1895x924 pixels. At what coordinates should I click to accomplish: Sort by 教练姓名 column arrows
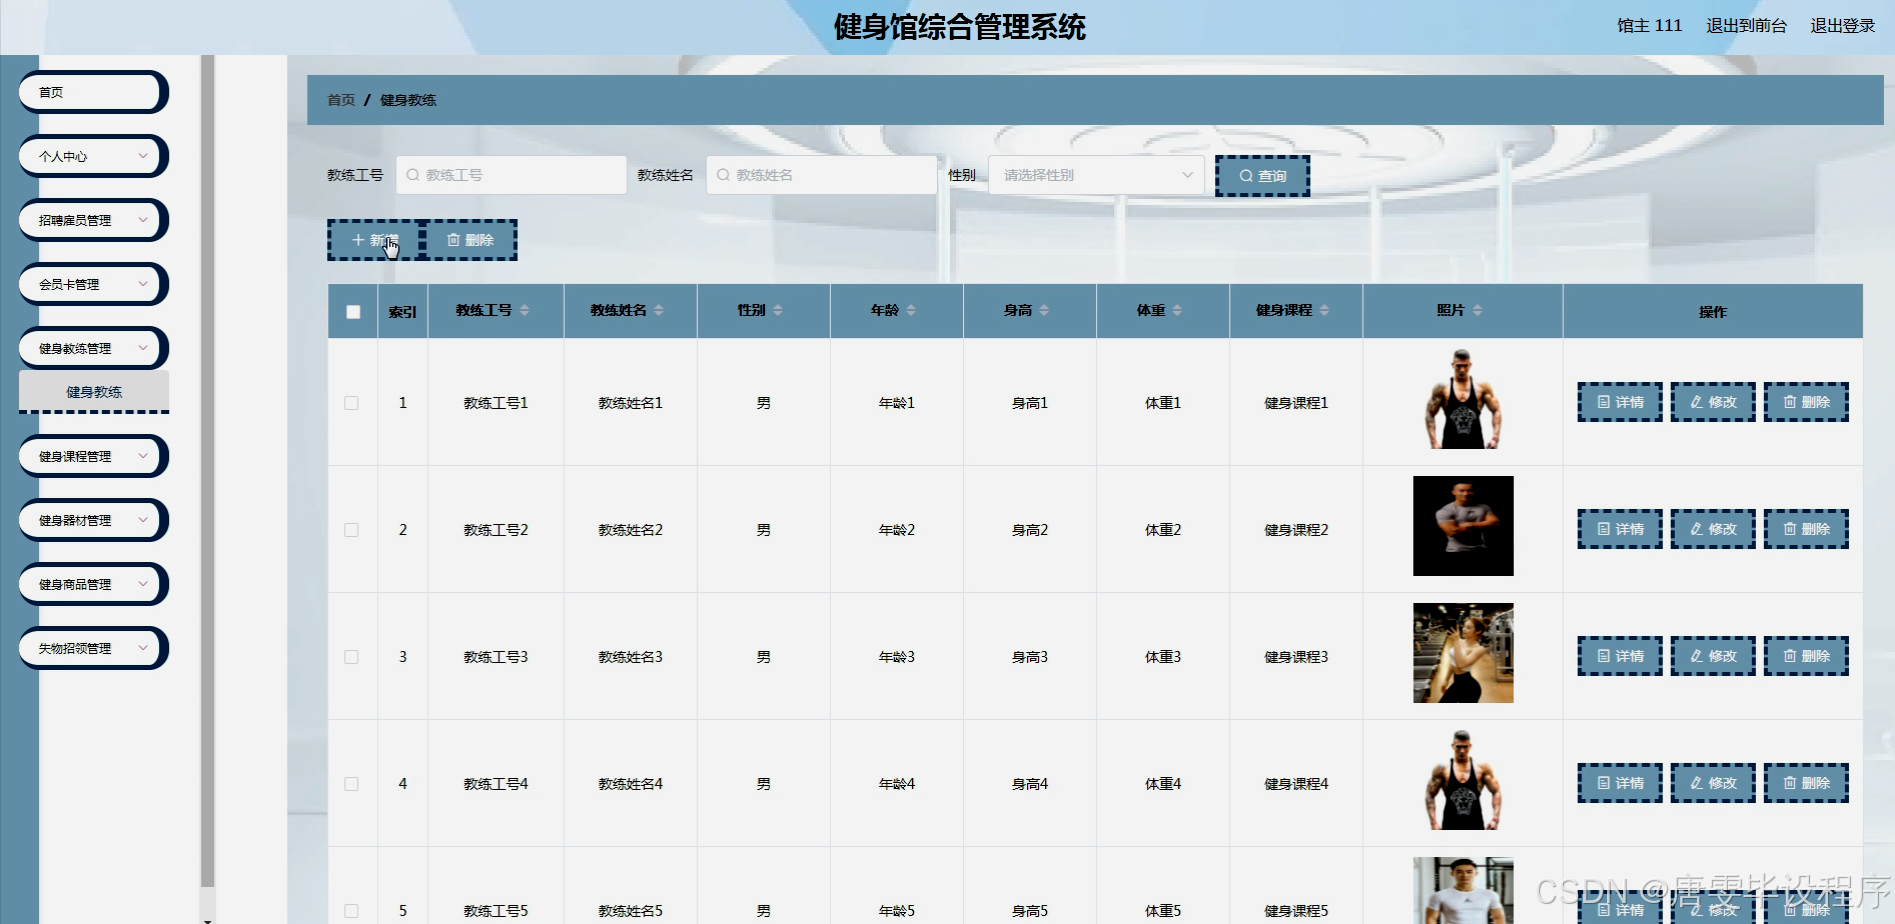point(659,311)
